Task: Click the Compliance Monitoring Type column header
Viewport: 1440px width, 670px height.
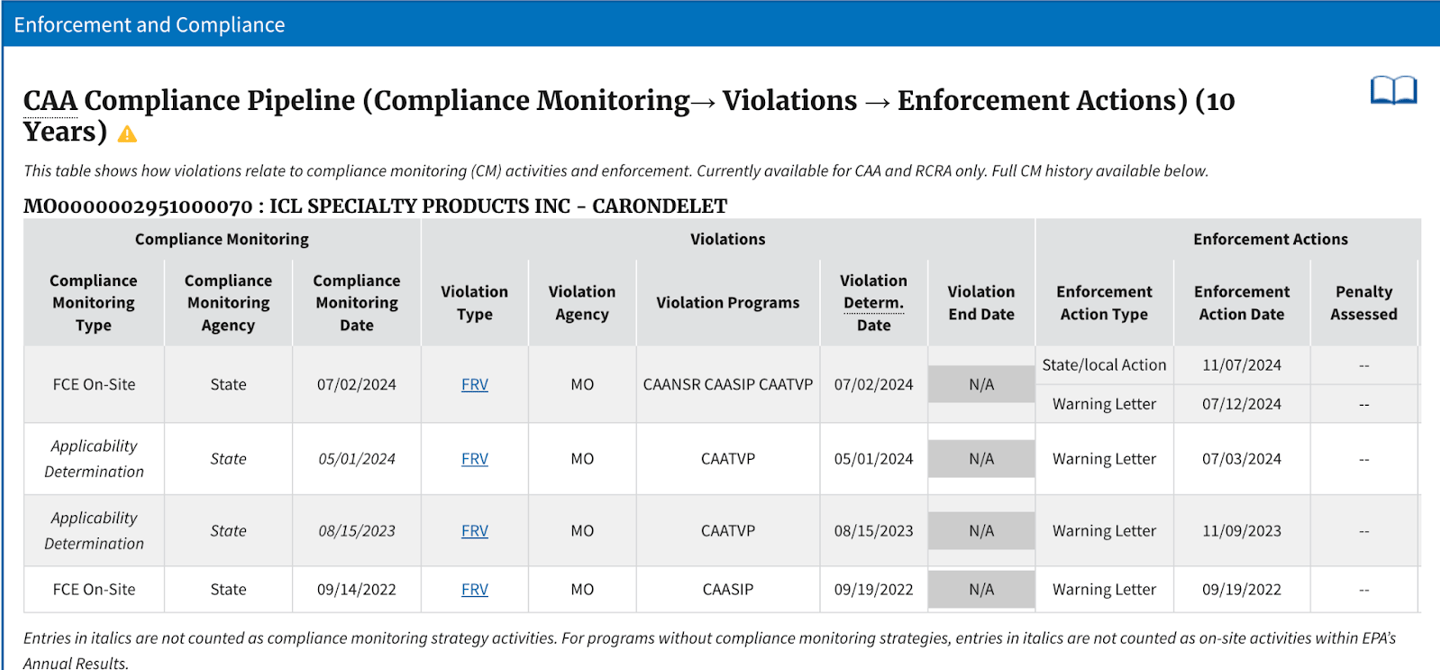Action: pos(94,303)
